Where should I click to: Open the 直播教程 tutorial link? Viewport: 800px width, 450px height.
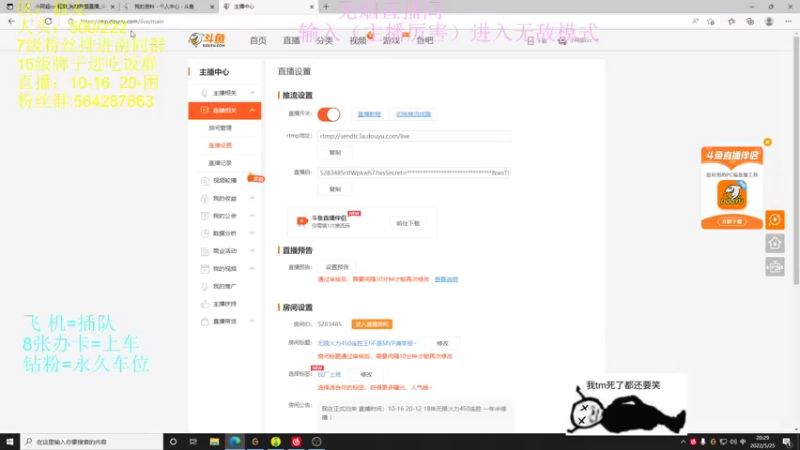coord(369,114)
